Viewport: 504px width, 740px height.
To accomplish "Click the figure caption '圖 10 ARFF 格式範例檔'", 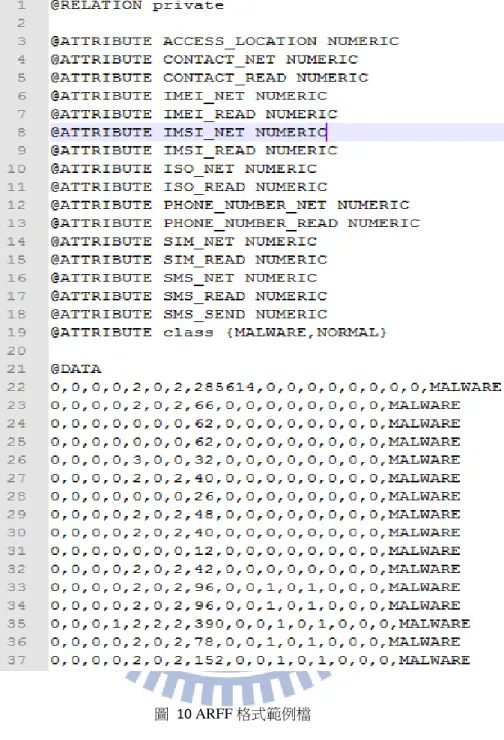I will [233, 714].
